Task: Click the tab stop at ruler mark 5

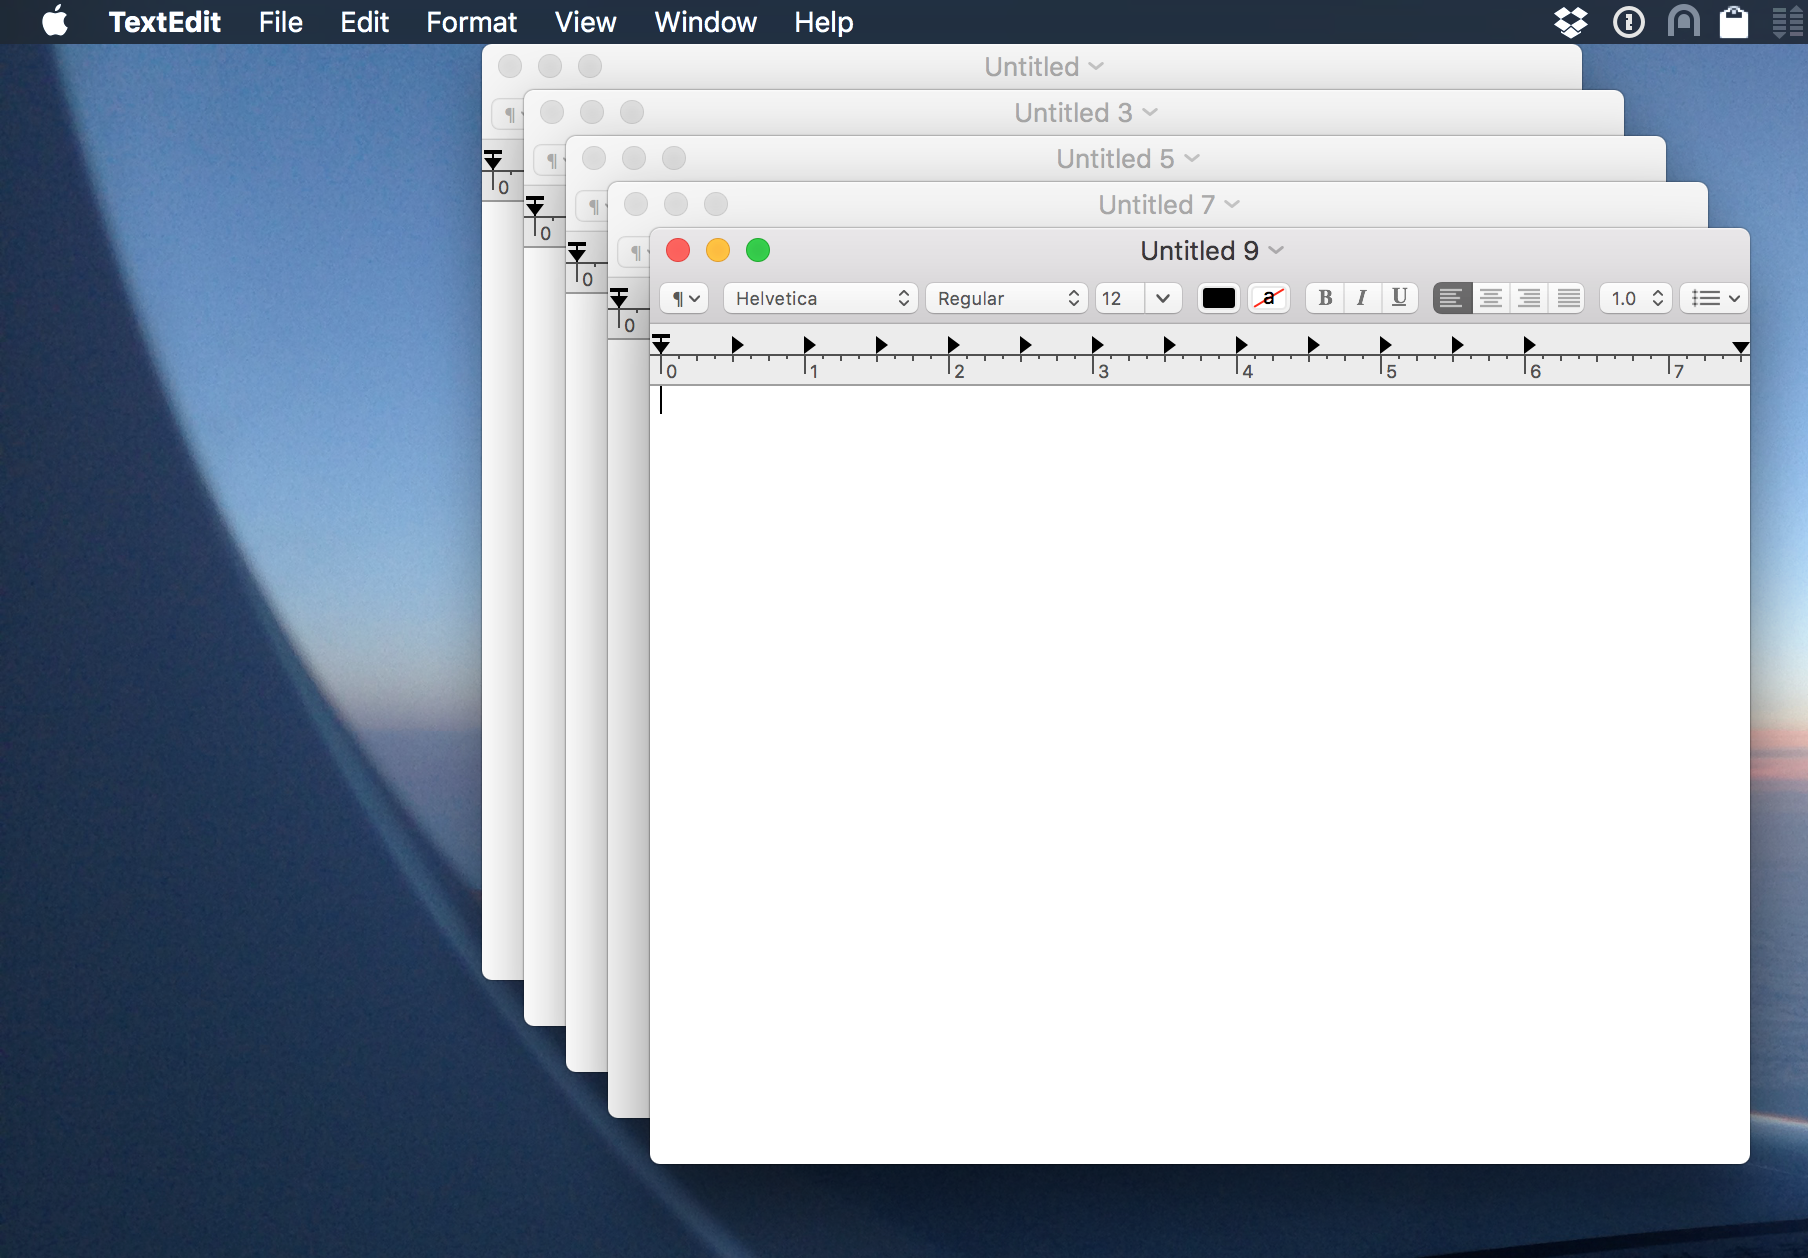Action: coord(1385,345)
